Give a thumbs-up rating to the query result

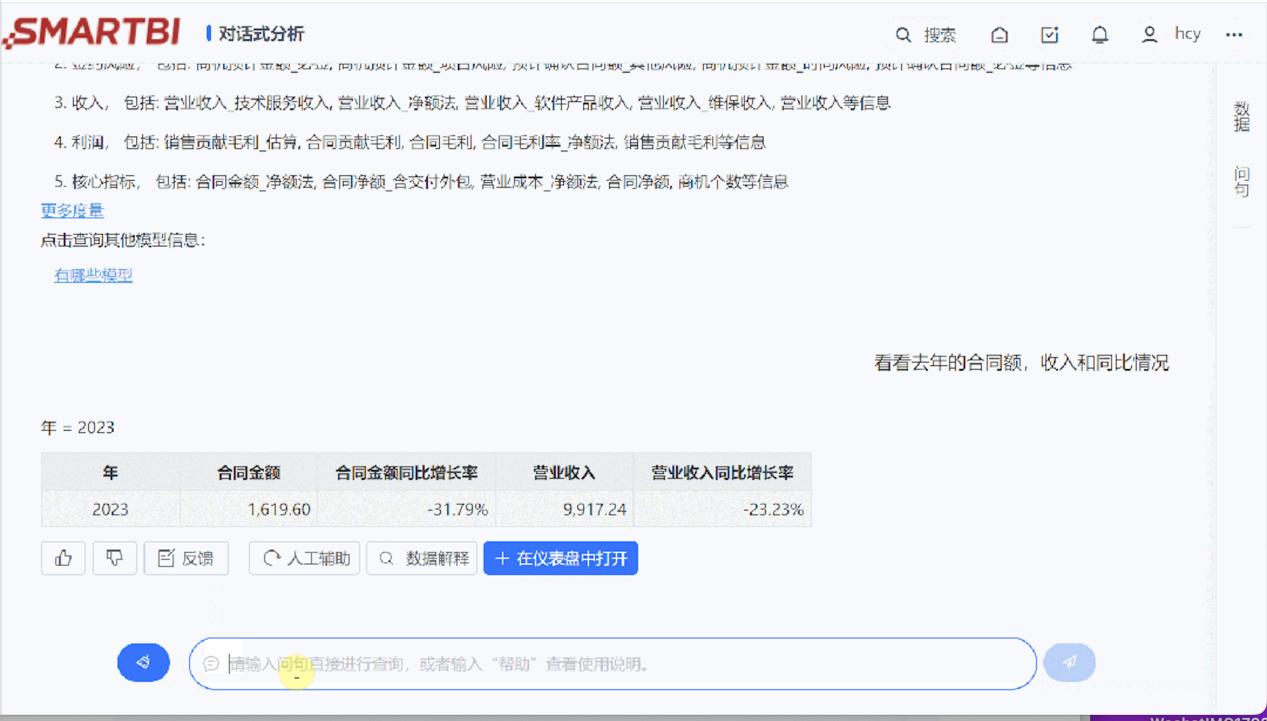[x=63, y=558]
